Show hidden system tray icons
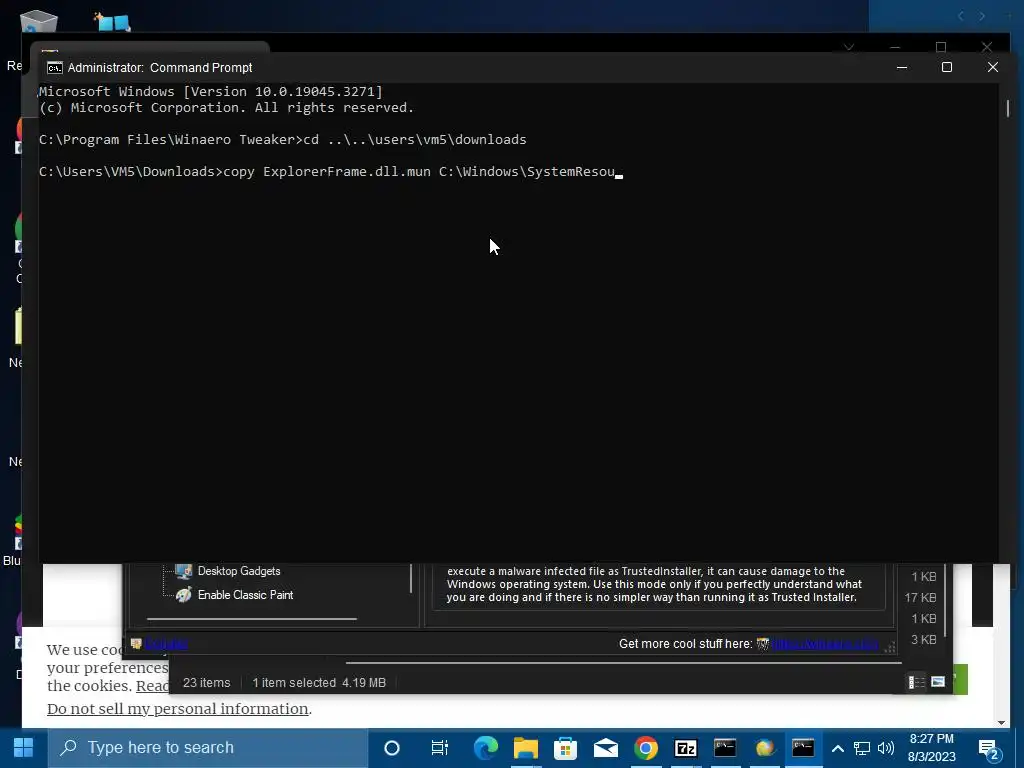The image size is (1024, 768). click(838, 748)
